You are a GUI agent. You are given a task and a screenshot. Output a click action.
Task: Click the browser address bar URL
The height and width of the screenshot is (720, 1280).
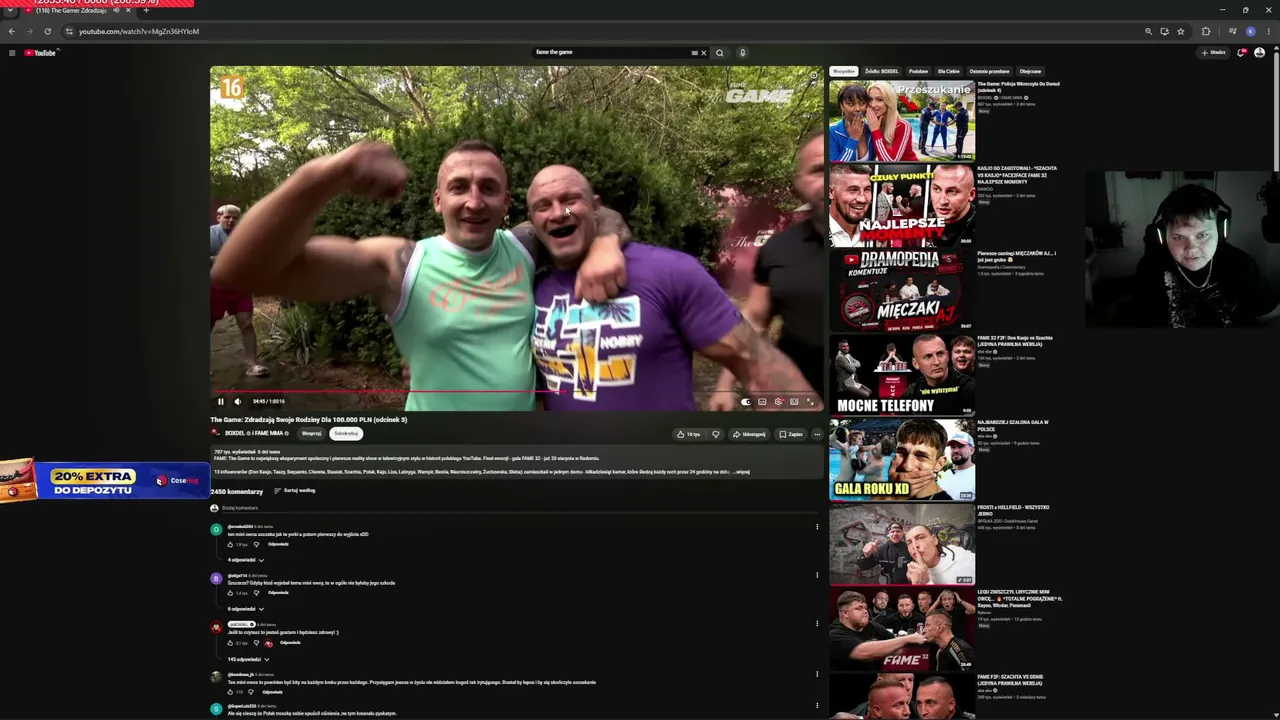[139, 31]
